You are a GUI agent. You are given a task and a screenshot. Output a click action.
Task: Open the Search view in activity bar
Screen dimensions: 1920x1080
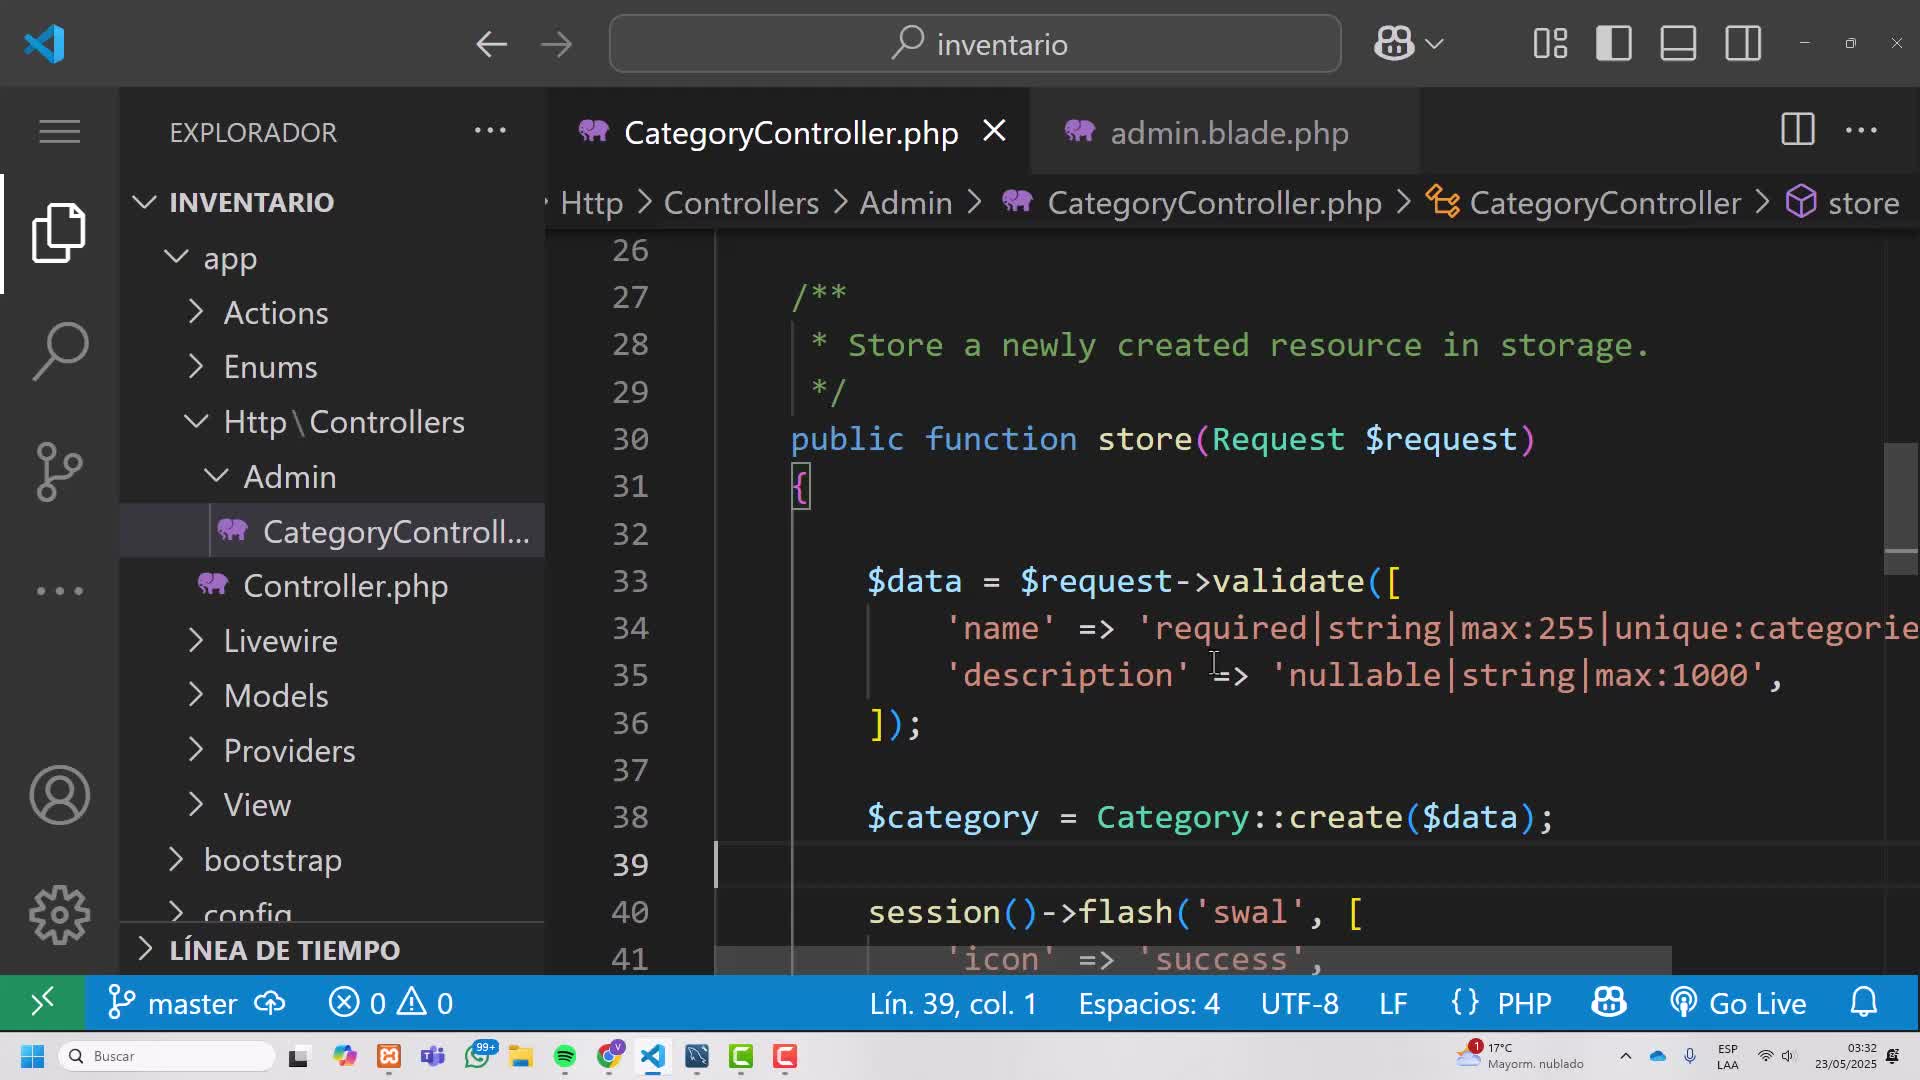59,351
